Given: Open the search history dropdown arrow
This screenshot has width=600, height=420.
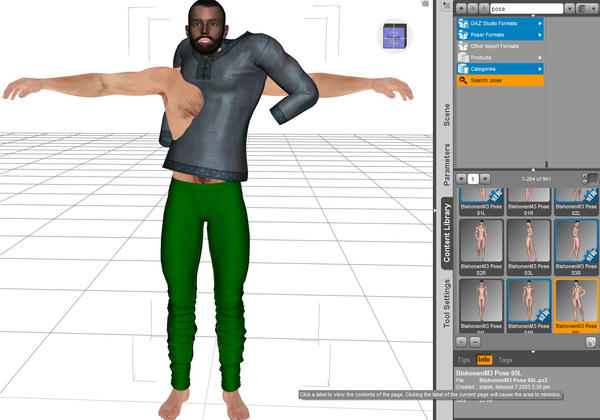Looking at the screenshot, I should pos(569,8).
